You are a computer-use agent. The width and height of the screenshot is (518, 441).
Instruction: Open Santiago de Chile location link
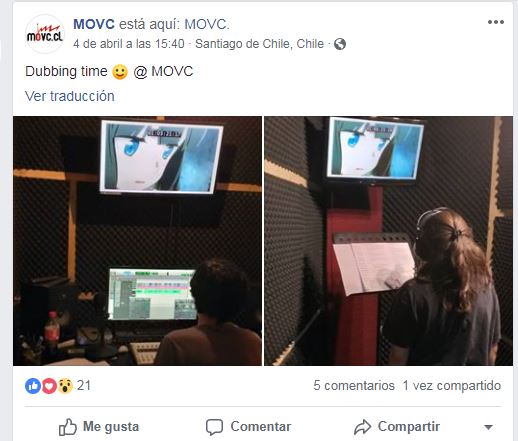[259, 44]
